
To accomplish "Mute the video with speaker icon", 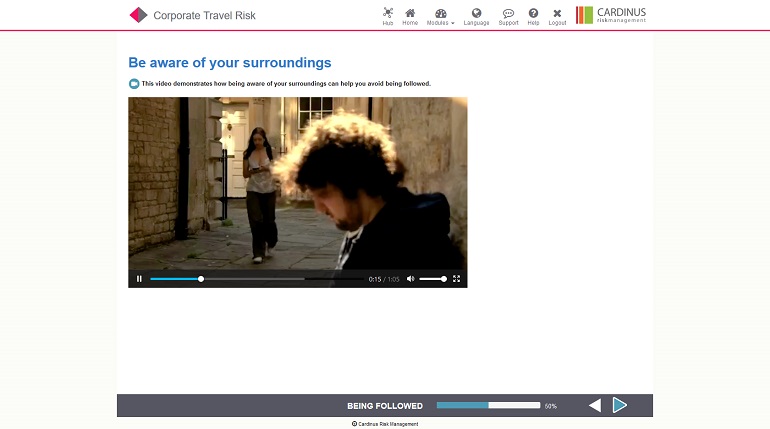I will pyautogui.click(x=411, y=279).
